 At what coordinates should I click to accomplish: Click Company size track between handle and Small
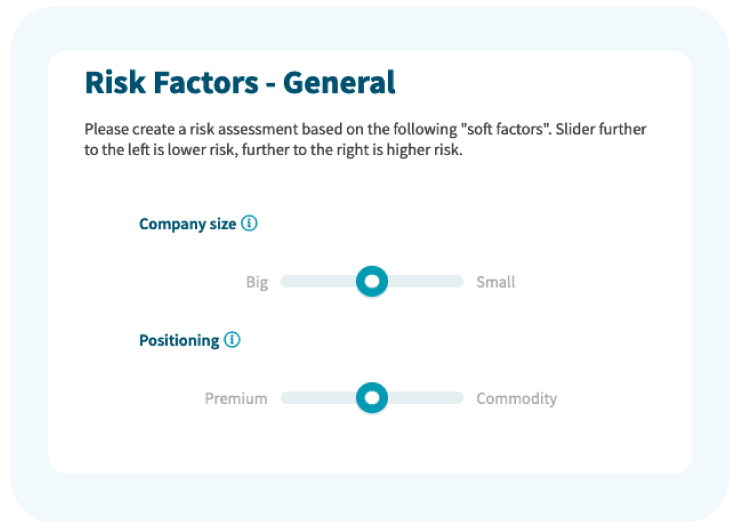click(x=425, y=282)
